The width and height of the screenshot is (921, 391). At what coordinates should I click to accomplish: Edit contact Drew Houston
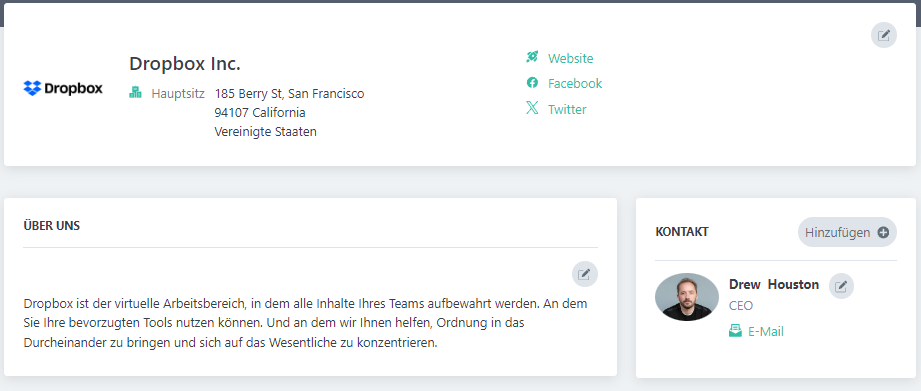(841, 286)
